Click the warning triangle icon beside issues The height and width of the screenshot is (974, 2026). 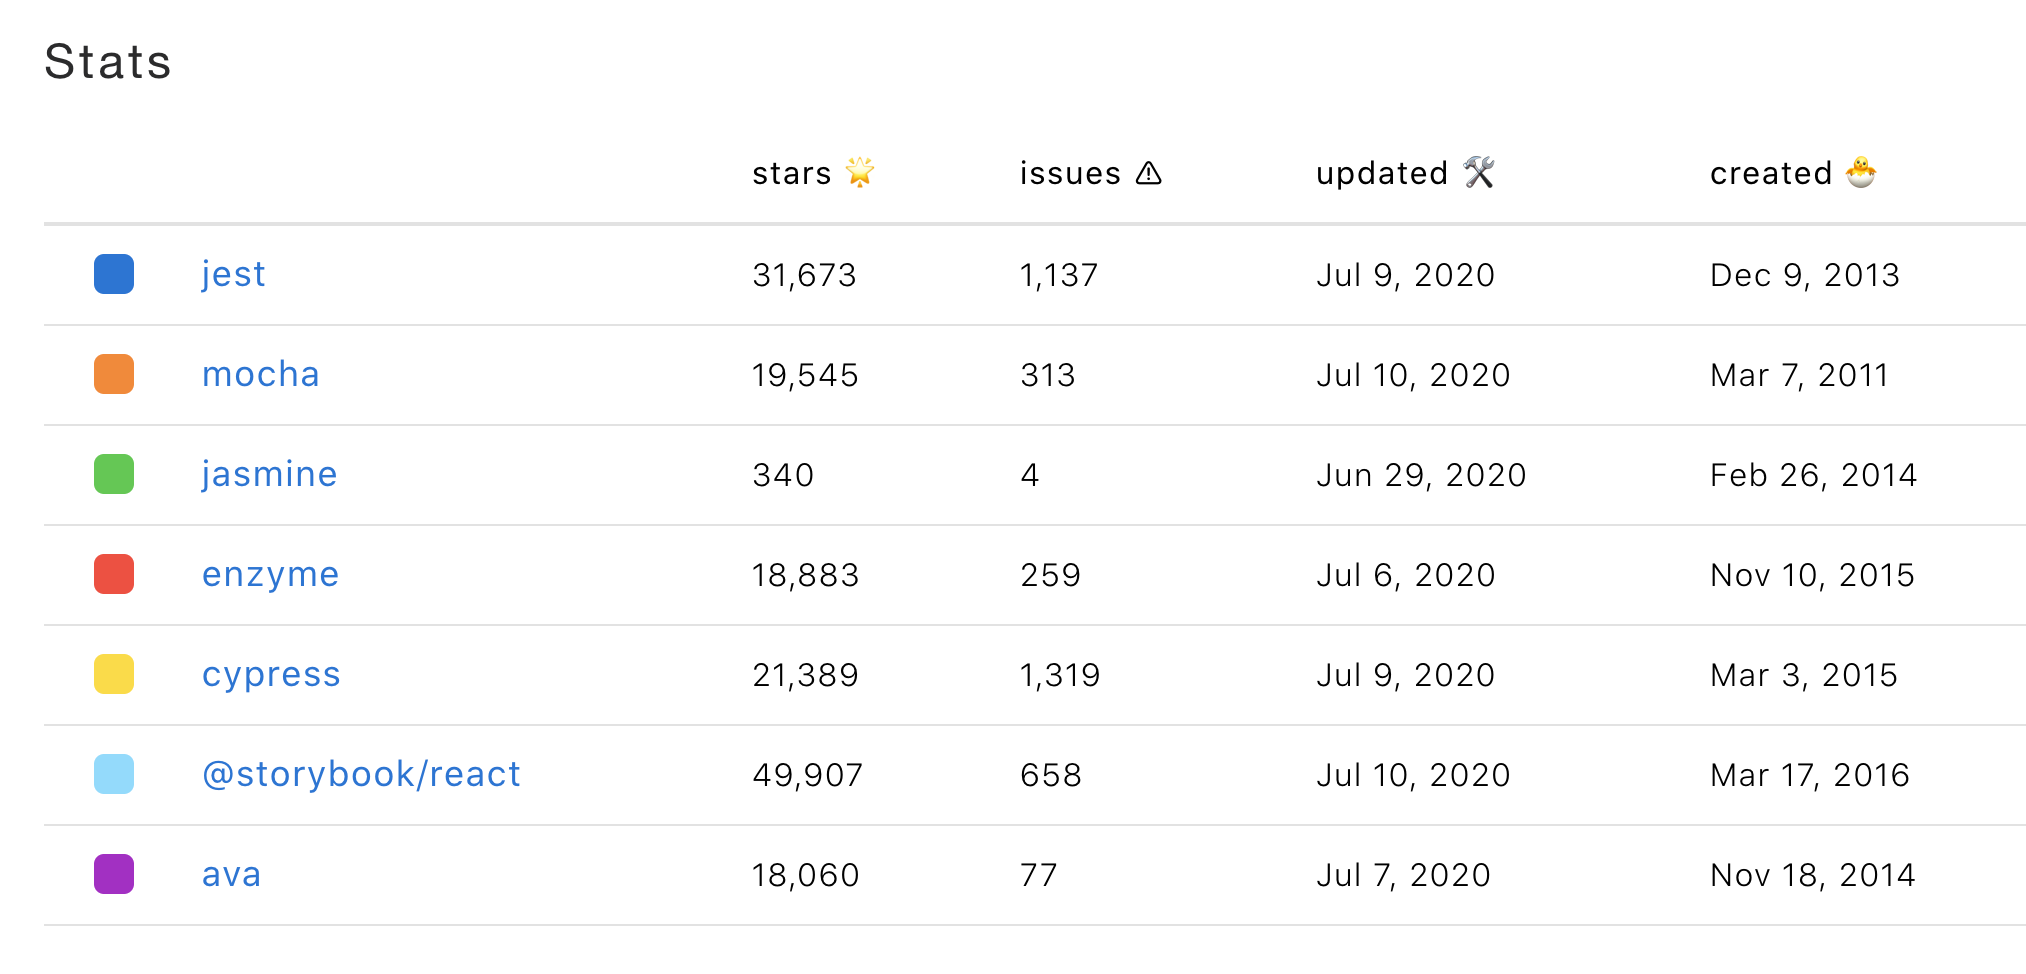[1149, 173]
